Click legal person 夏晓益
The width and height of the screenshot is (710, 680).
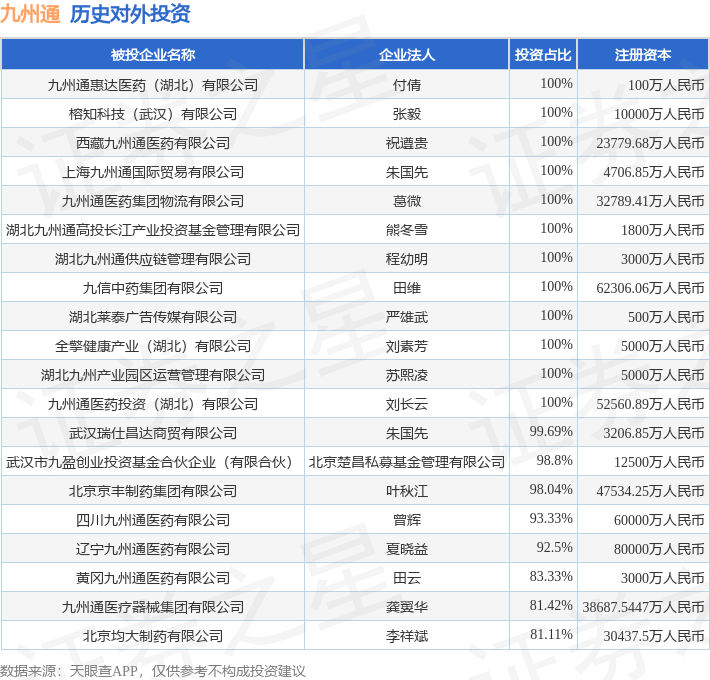pyautogui.click(x=407, y=548)
